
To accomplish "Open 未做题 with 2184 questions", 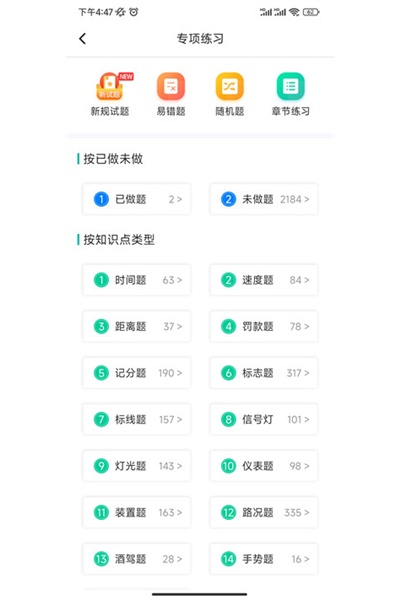I will coord(264,199).
